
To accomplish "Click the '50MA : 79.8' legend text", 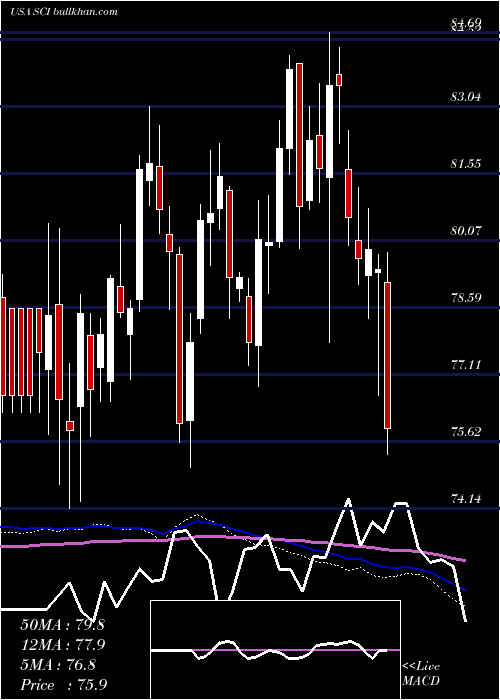I will pos(62,625).
